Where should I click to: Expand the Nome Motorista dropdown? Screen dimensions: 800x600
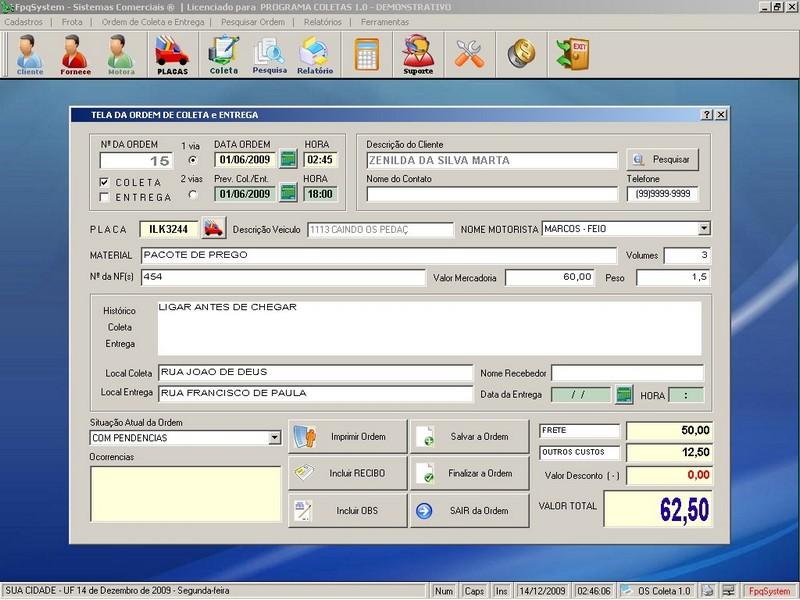coord(704,229)
